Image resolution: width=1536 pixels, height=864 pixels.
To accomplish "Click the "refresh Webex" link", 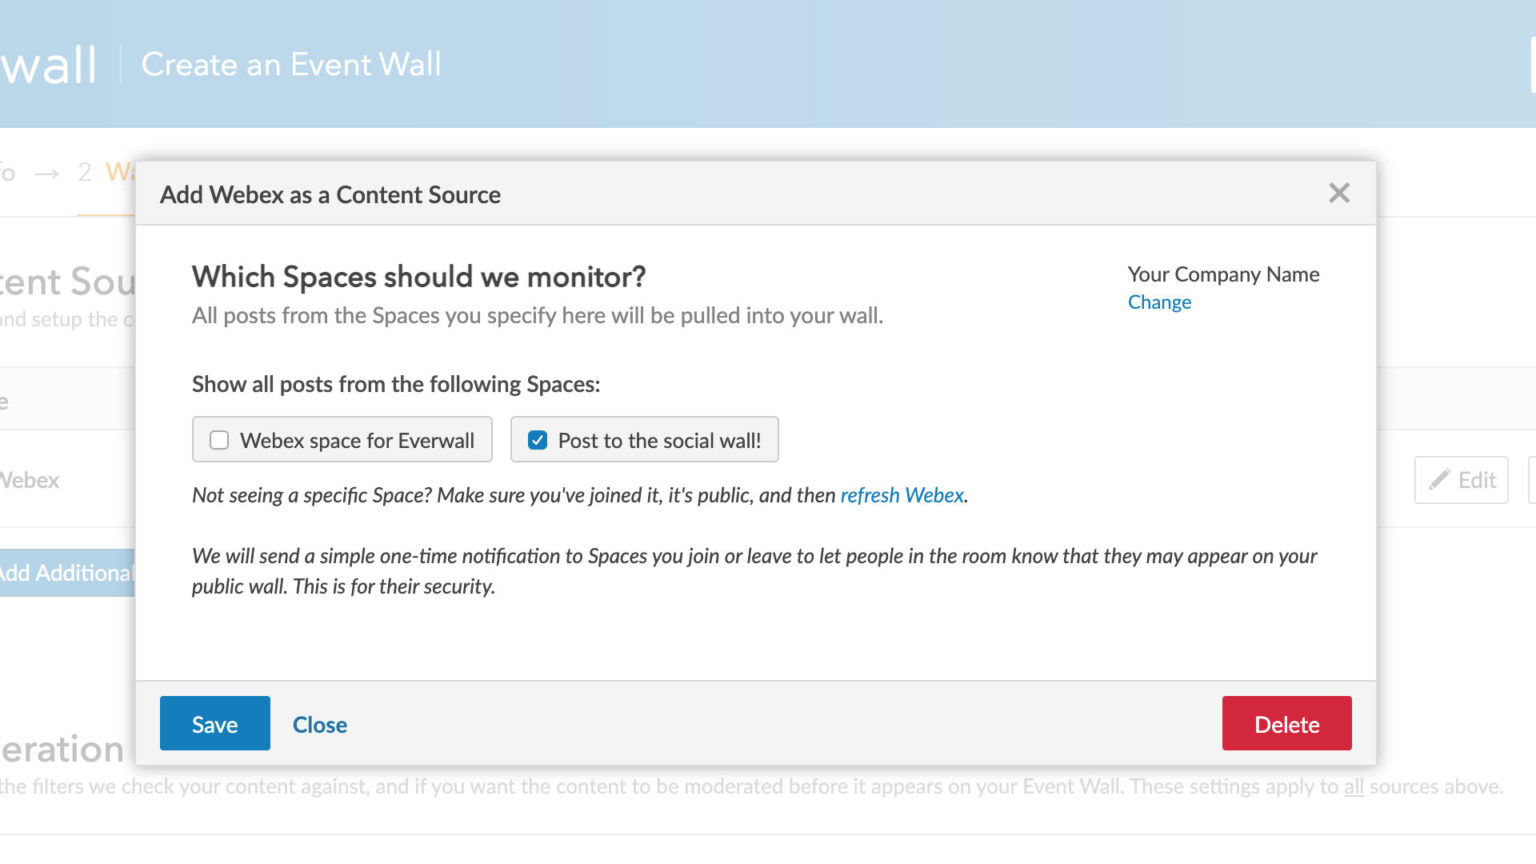I will 901,494.
